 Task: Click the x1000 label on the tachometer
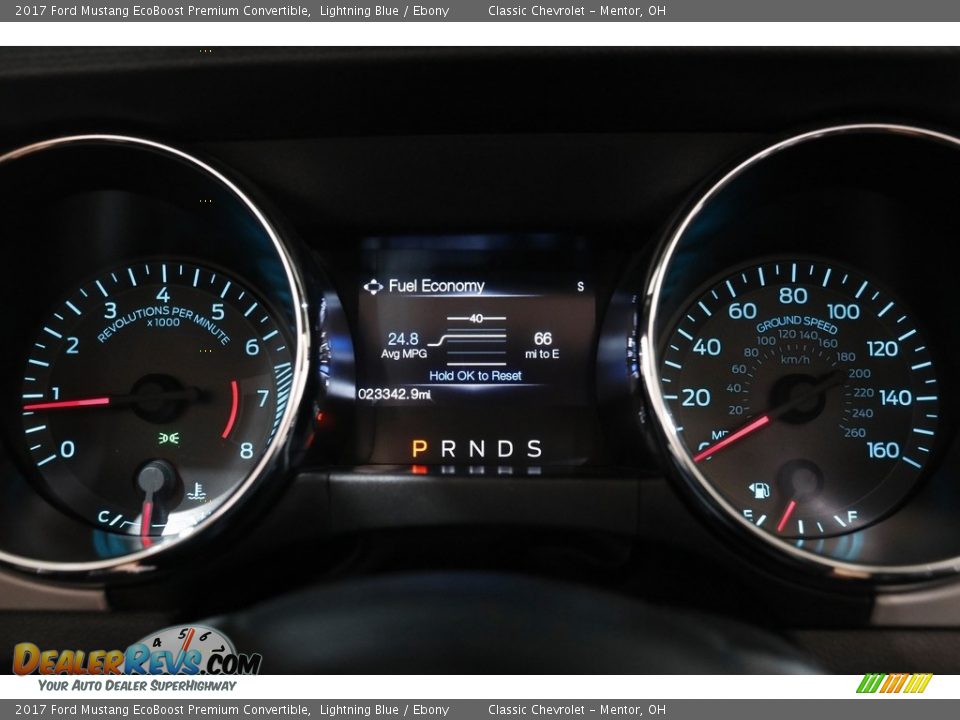163,322
